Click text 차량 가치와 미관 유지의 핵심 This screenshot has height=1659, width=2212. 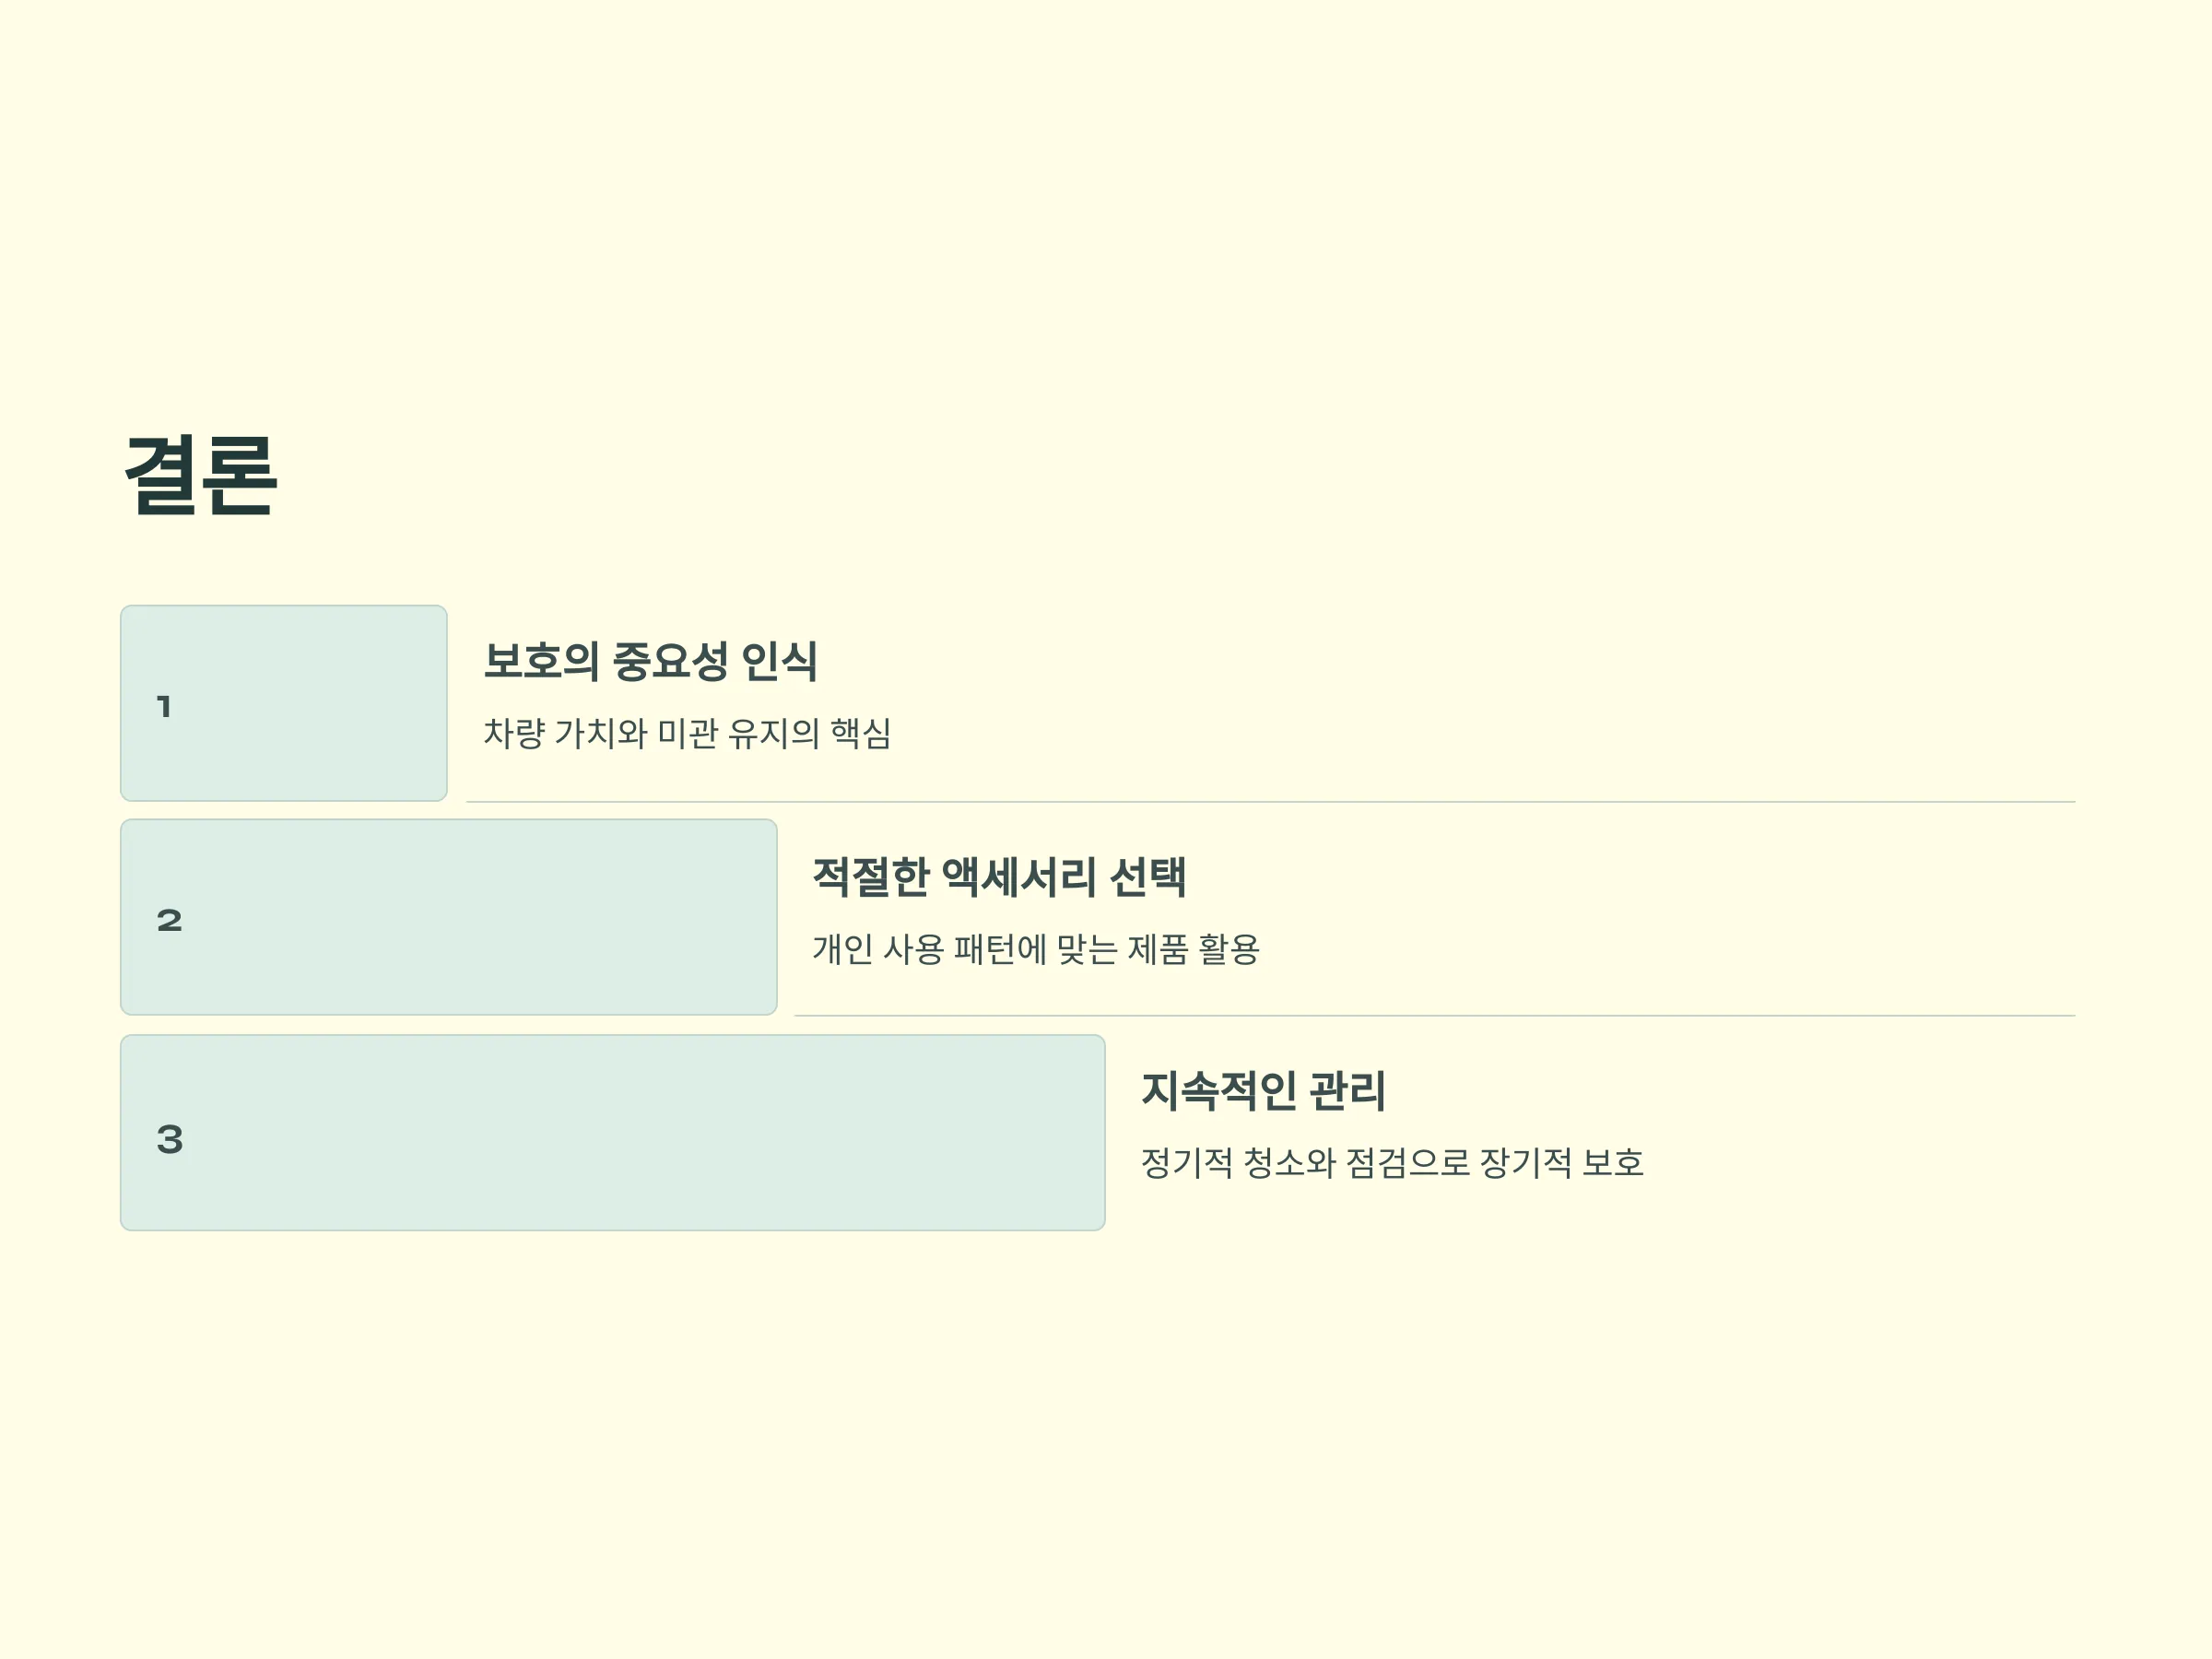[x=687, y=733]
